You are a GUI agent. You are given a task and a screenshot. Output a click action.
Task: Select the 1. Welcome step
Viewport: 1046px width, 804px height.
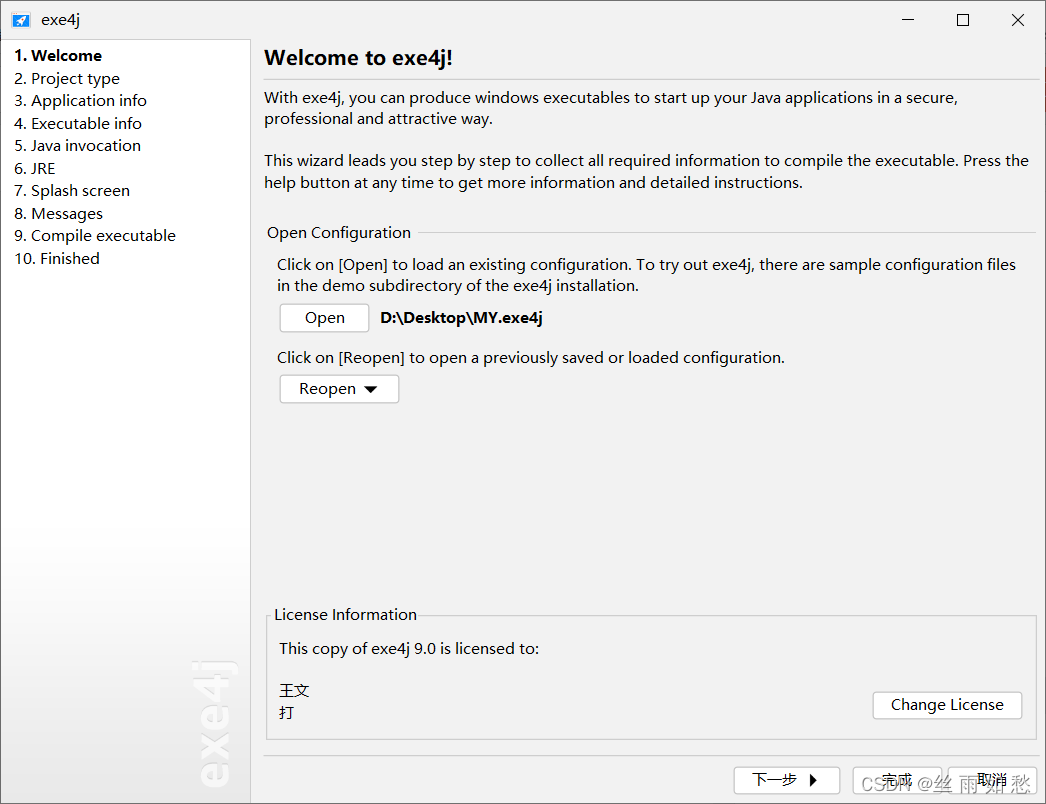click(58, 55)
